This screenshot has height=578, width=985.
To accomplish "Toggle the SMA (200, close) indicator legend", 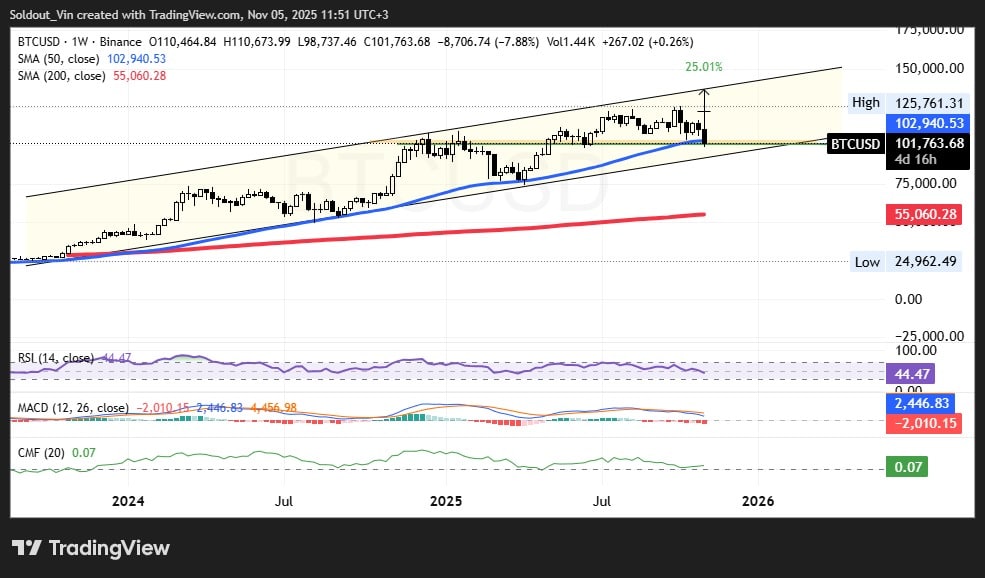I will tap(62, 76).
